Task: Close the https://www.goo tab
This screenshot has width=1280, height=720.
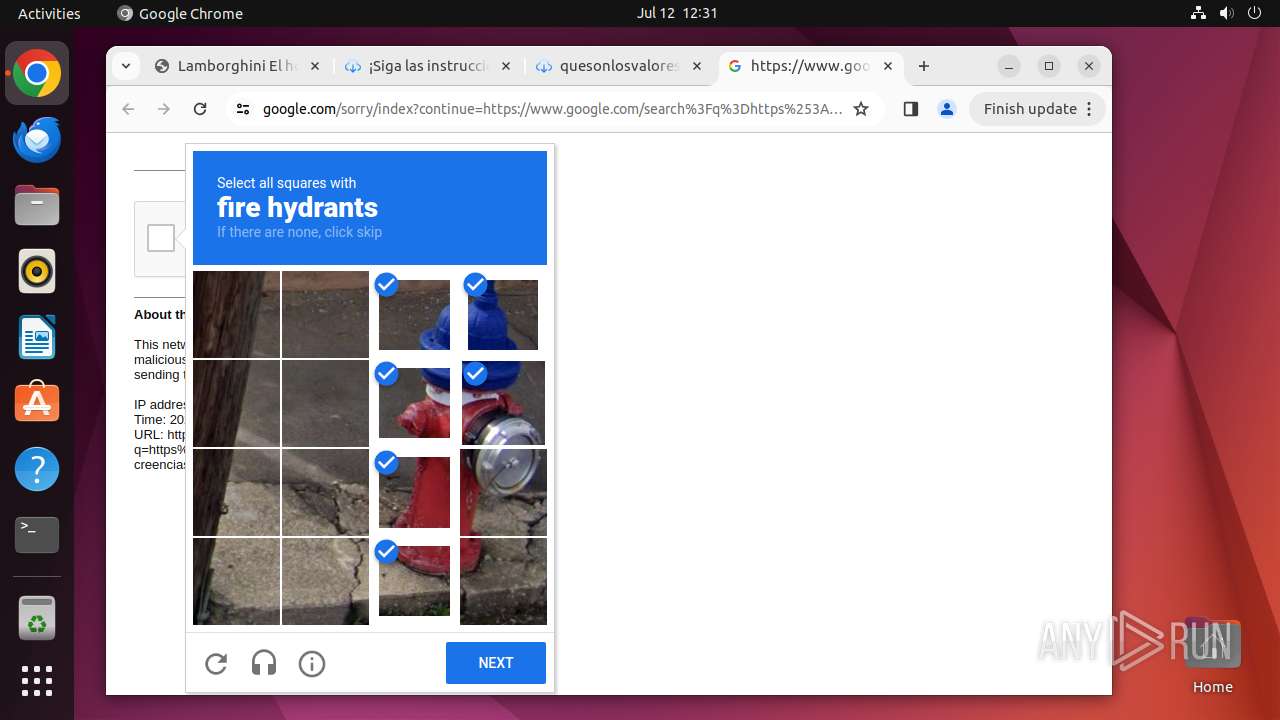Action: [x=888, y=66]
